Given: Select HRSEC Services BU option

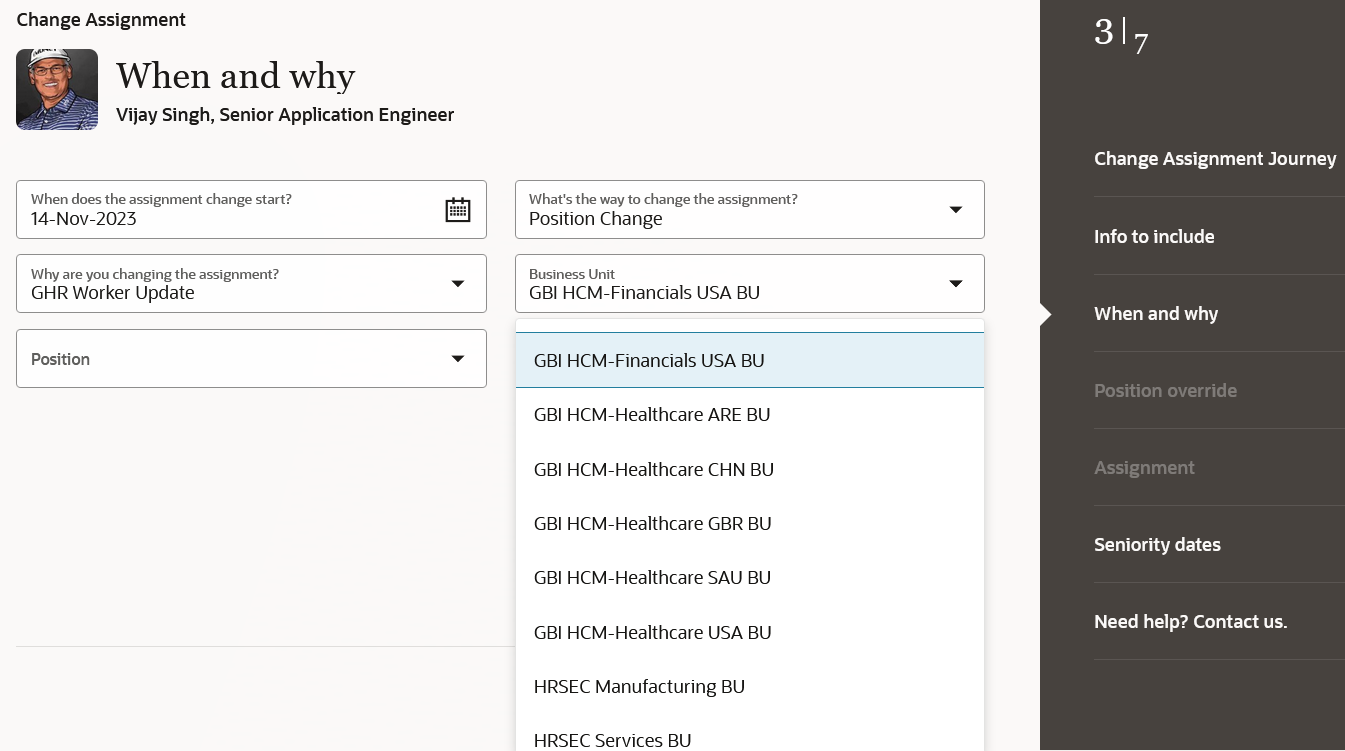Looking at the screenshot, I should click(x=750, y=739).
